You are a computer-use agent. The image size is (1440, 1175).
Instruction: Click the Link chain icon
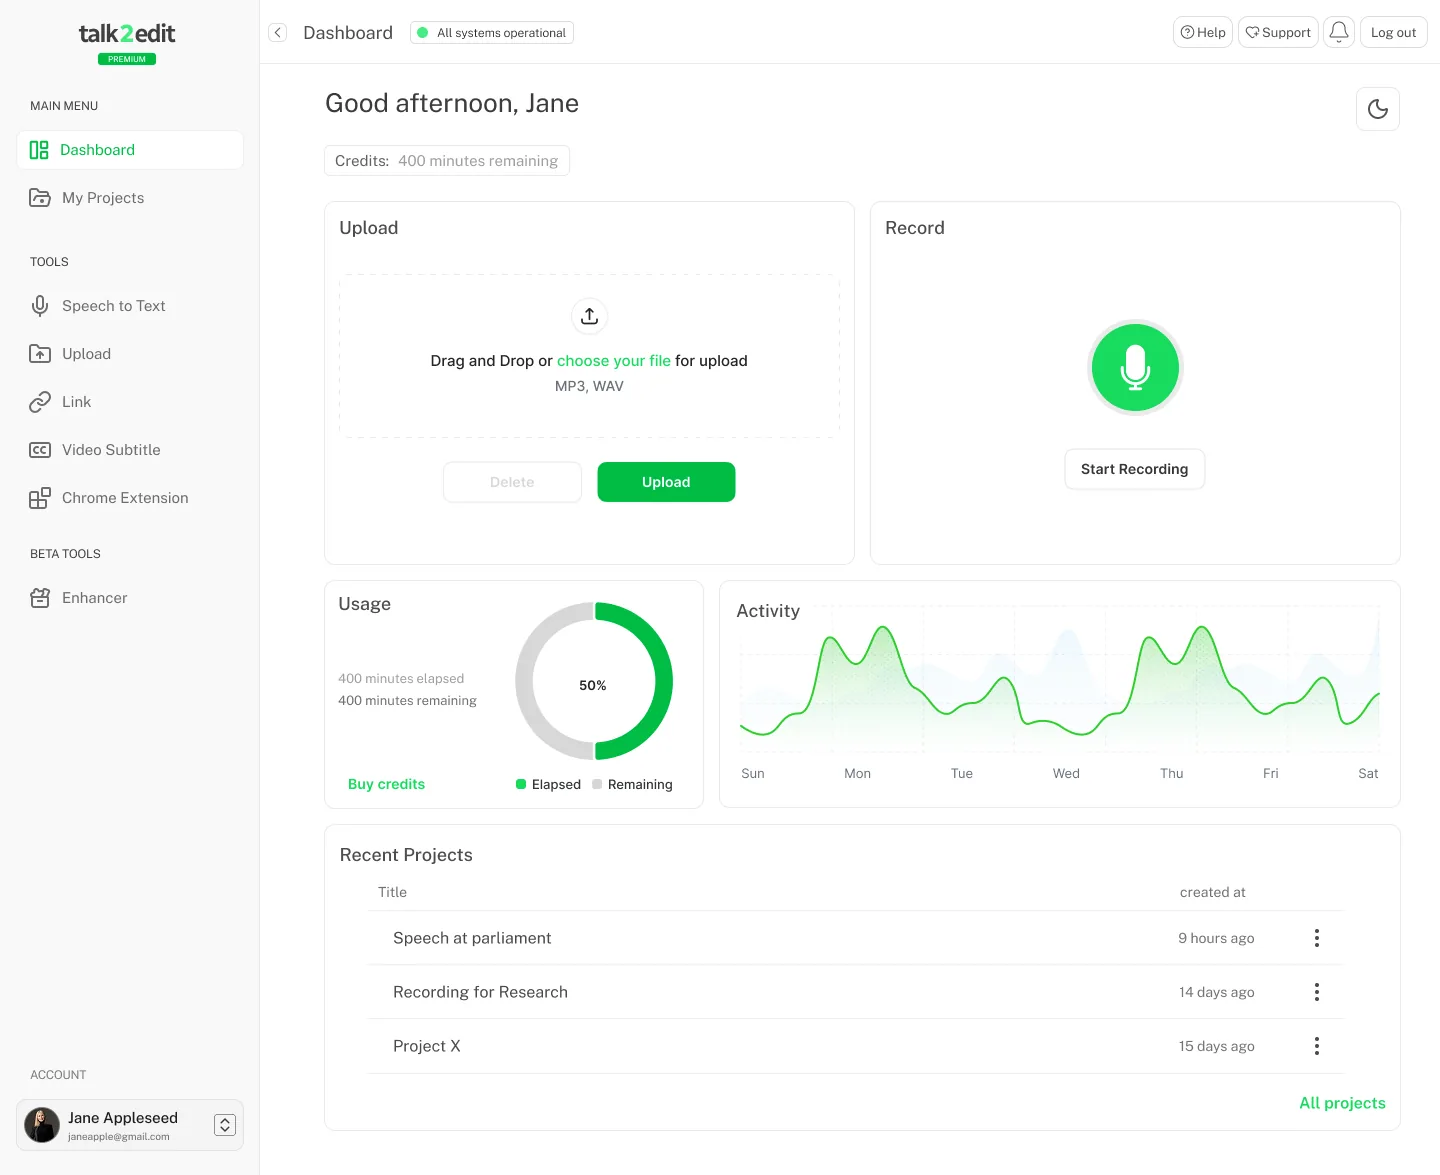[40, 402]
